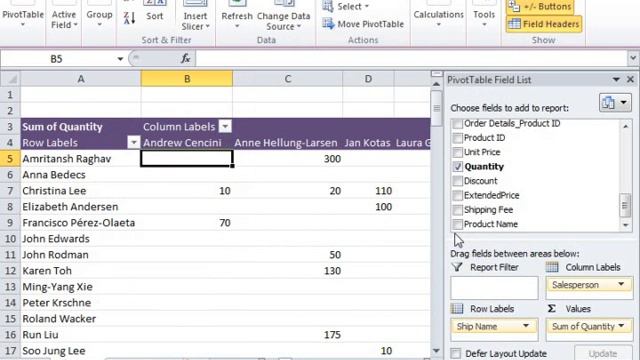
Task: Uncheck the Quantity field
Action: 458,167
